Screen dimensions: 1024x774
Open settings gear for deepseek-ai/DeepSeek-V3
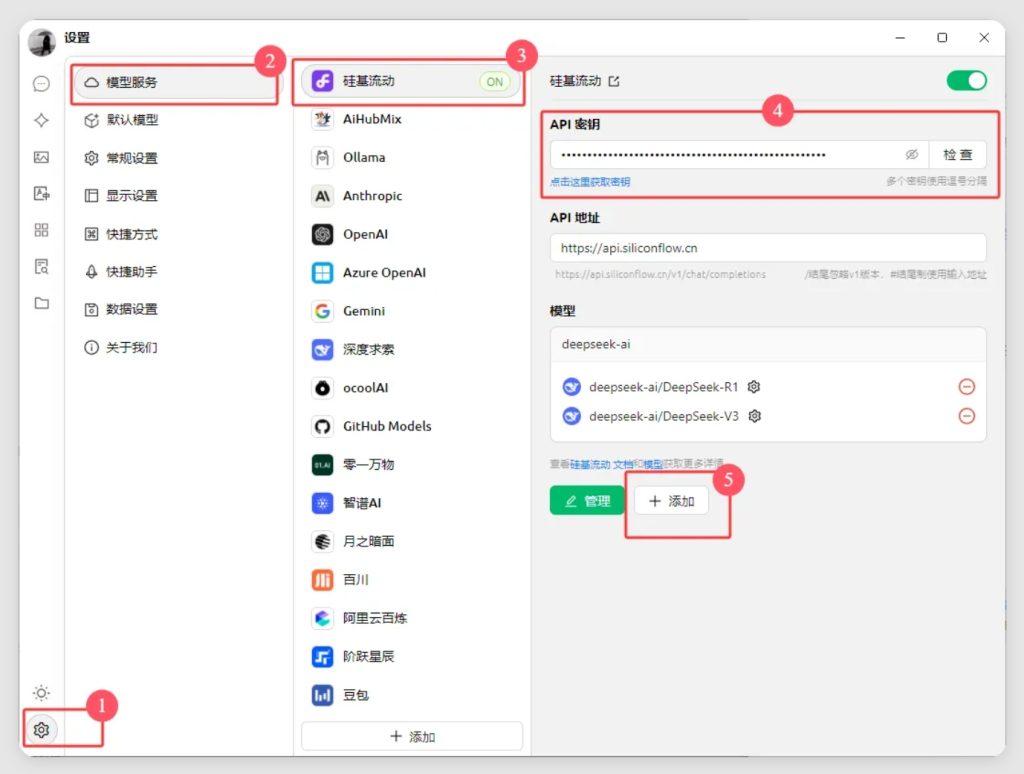754,416
